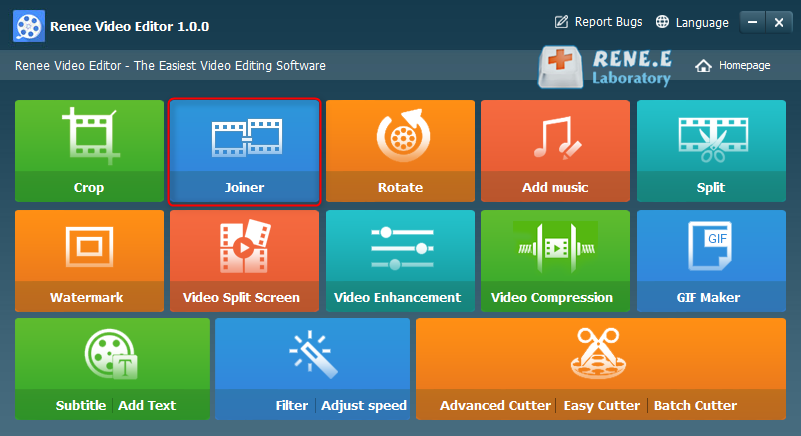Viewport: 801px width, 436px height.
Task: Click the Report Bugs link
Action: pos(598,22)
